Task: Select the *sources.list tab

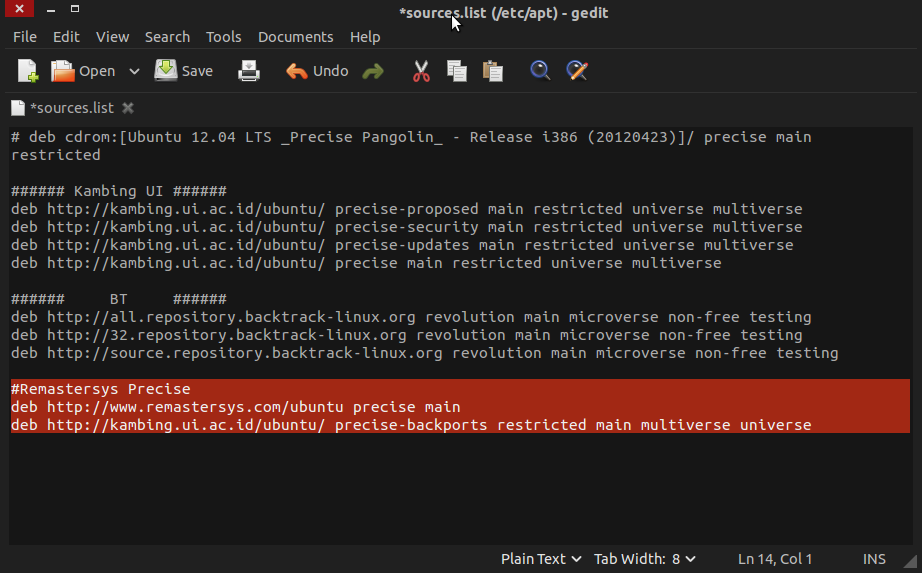Action: (72, 108)
